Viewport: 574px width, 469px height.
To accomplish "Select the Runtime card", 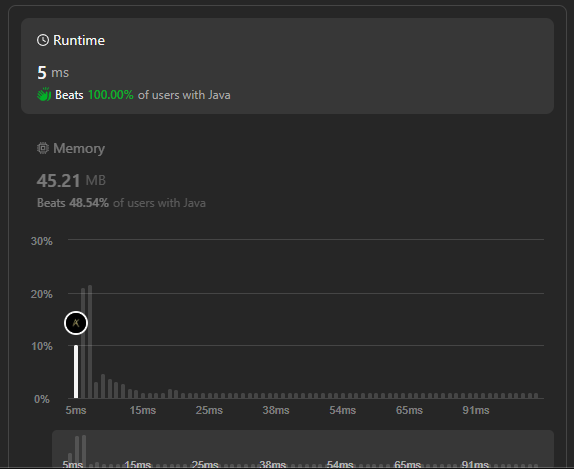I will [287, 66].
